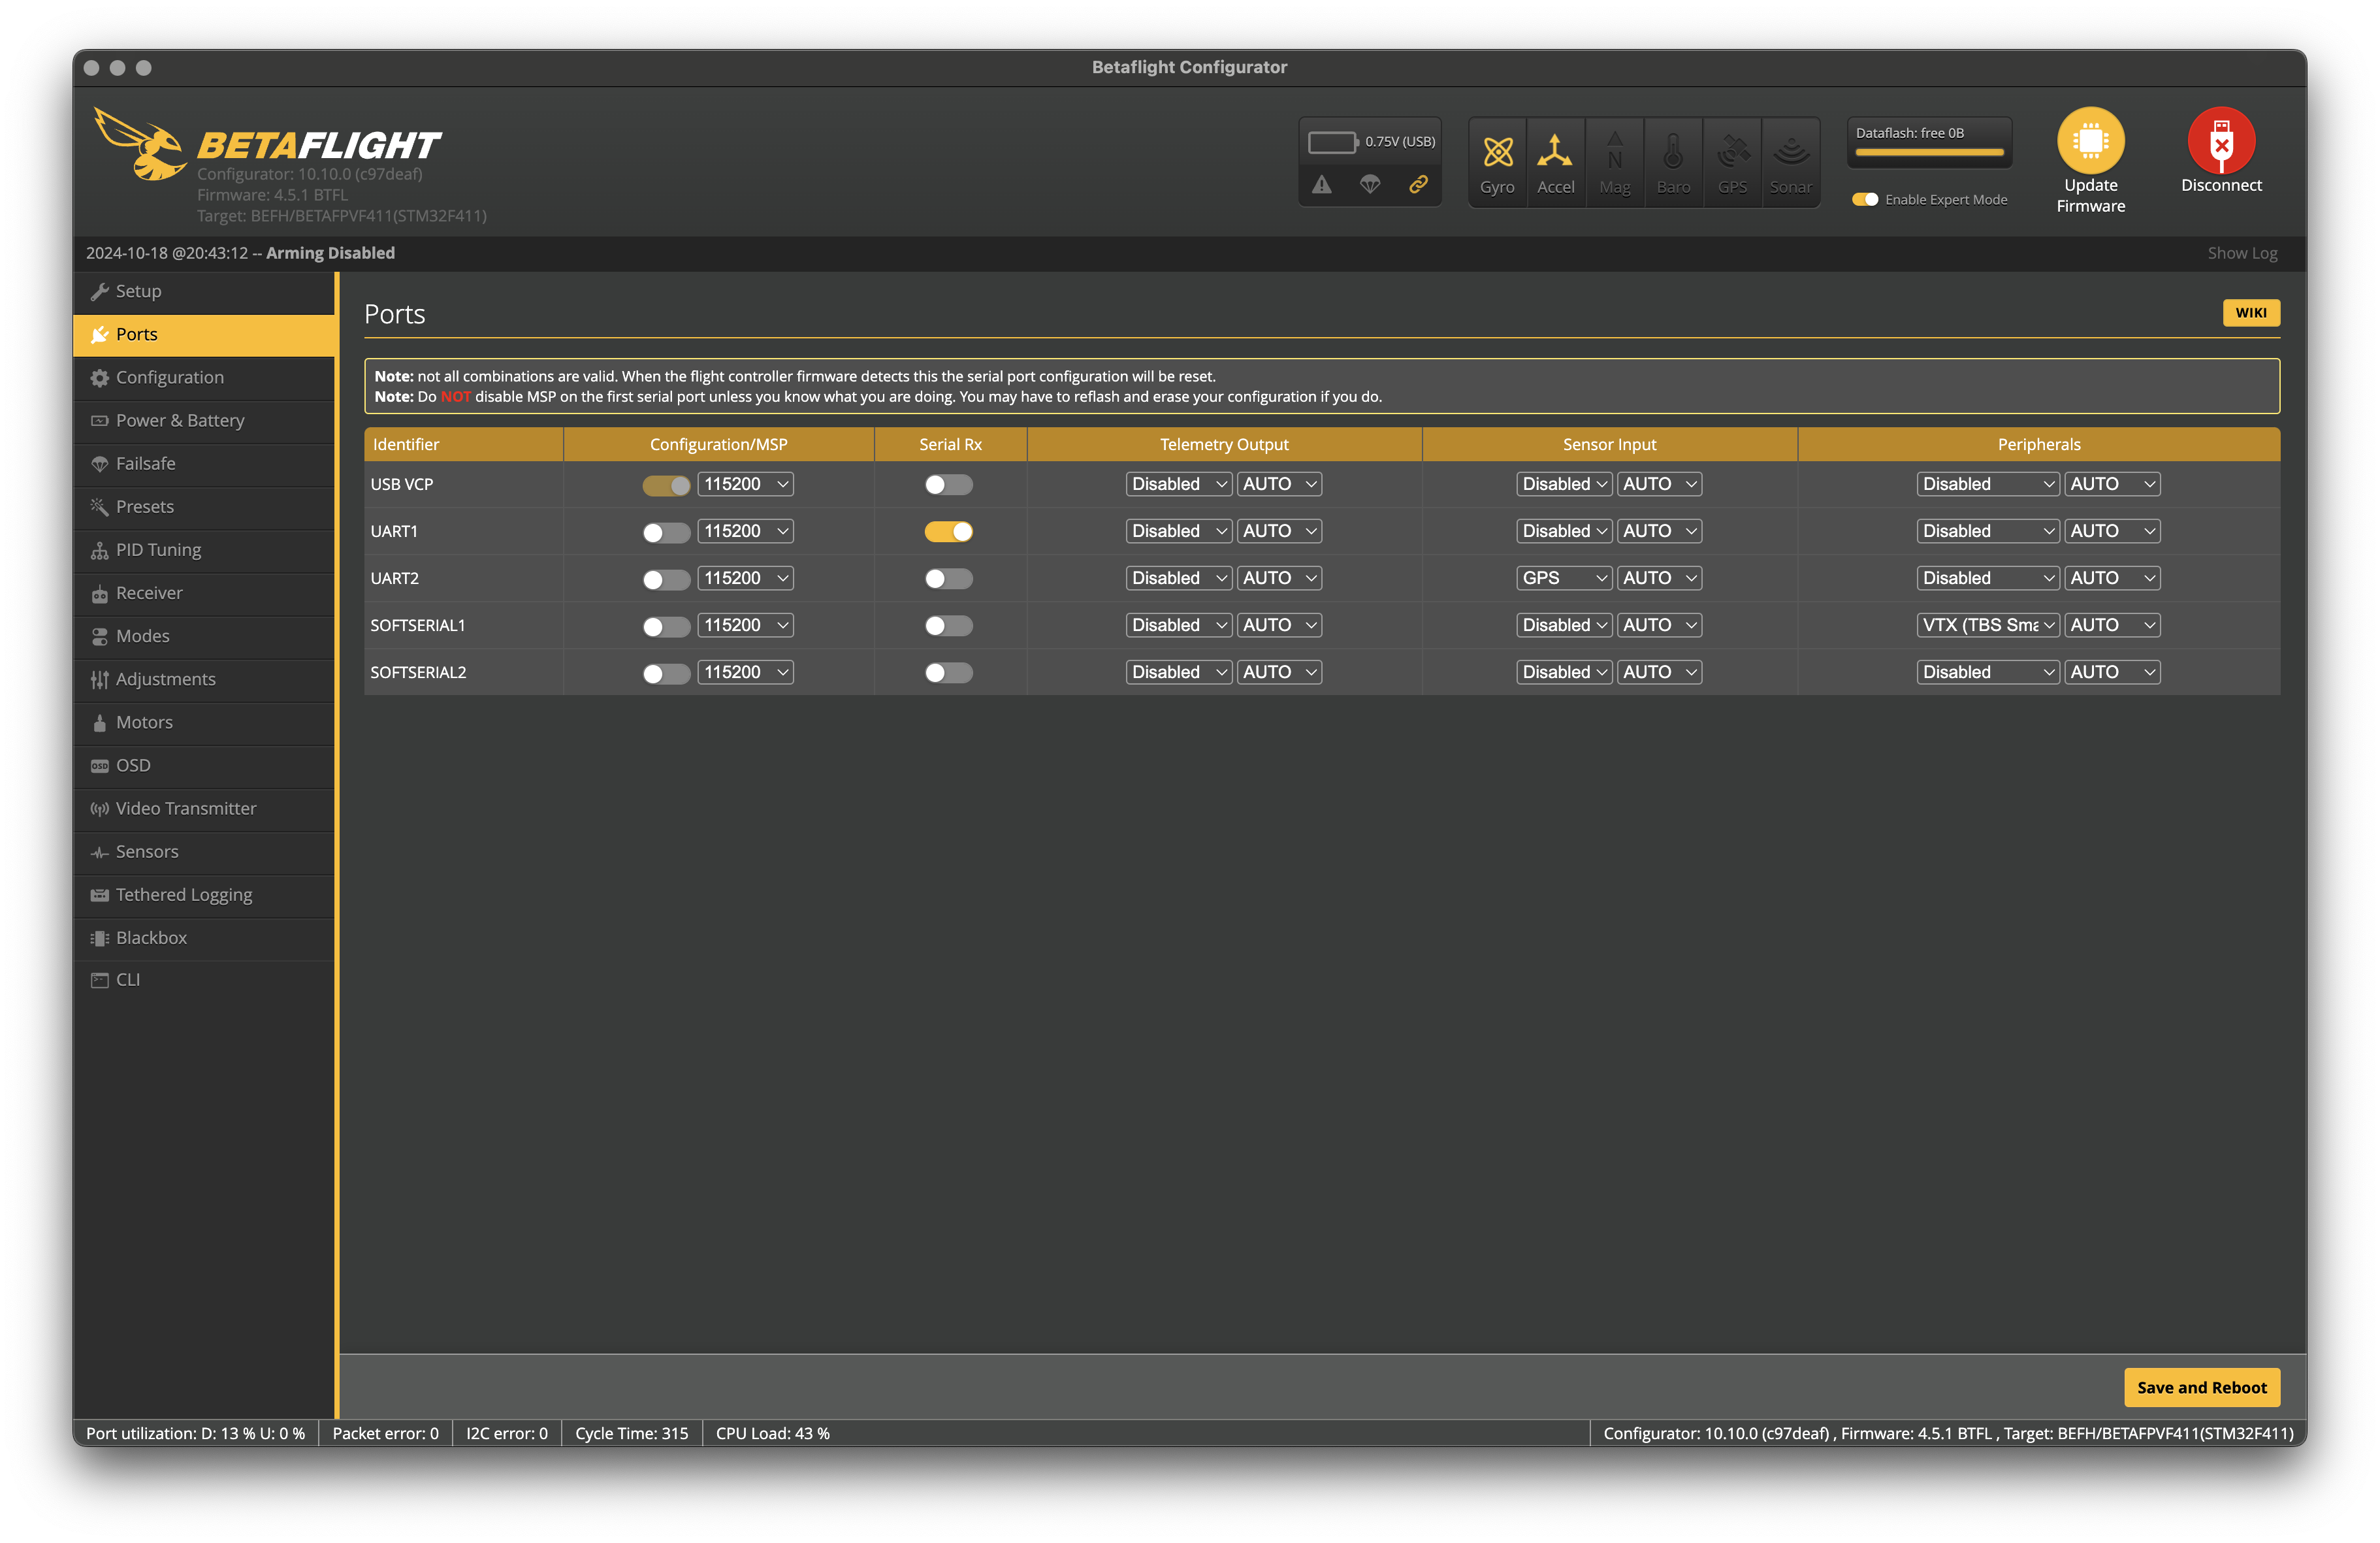
Task: Click the arming warning triangle icon
Action: (1321, 184)
